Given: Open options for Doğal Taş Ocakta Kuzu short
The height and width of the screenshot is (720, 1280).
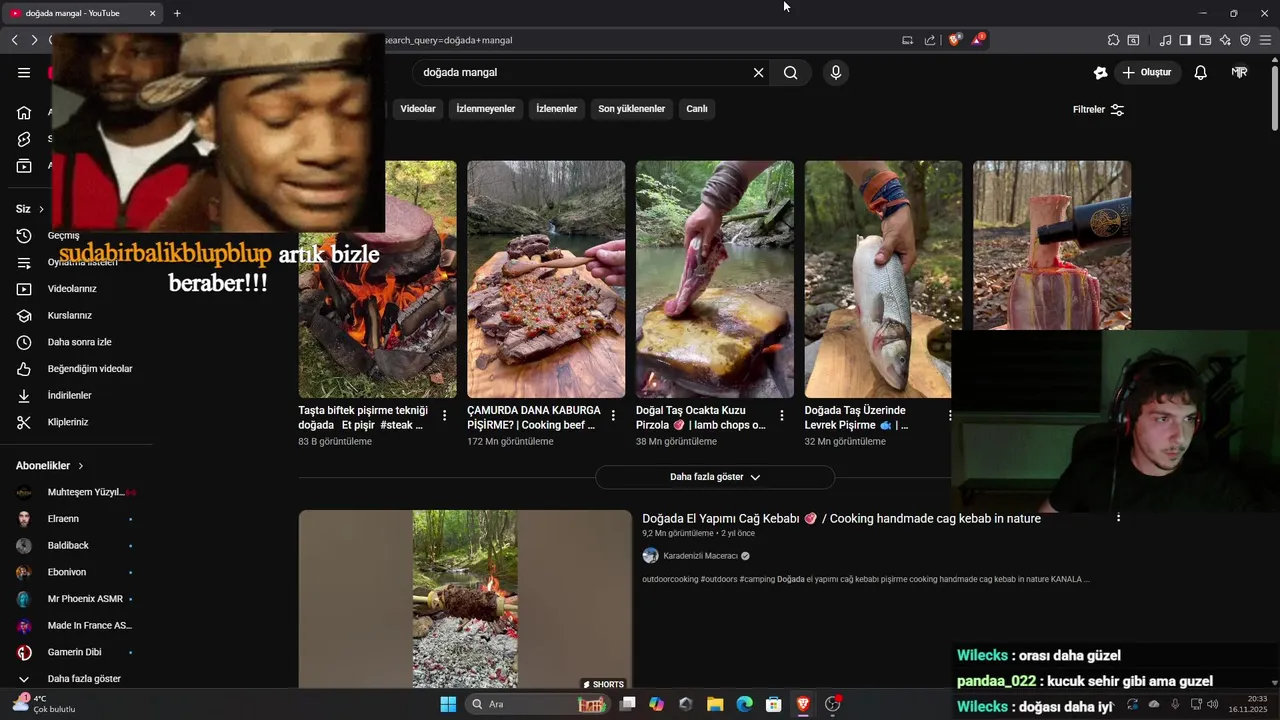Looking at the screenshot, I should point(782,415).
